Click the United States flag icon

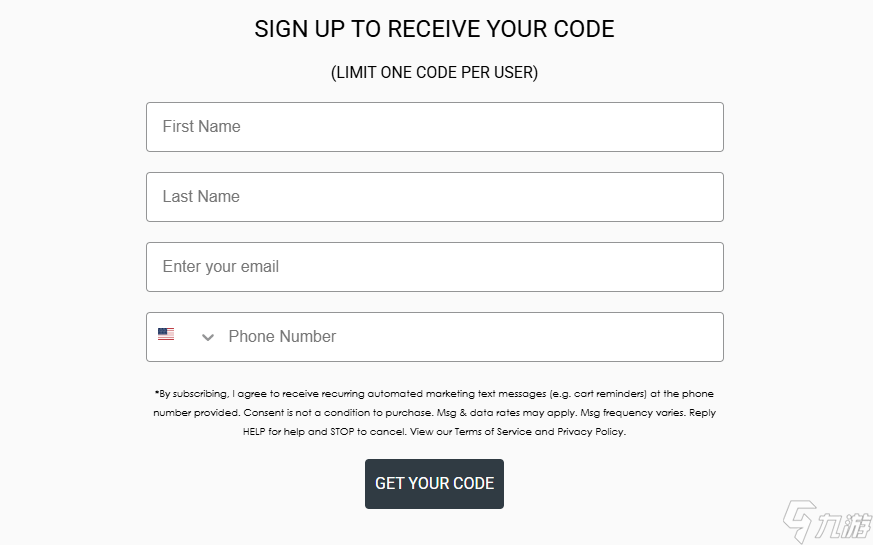(166, 335)
